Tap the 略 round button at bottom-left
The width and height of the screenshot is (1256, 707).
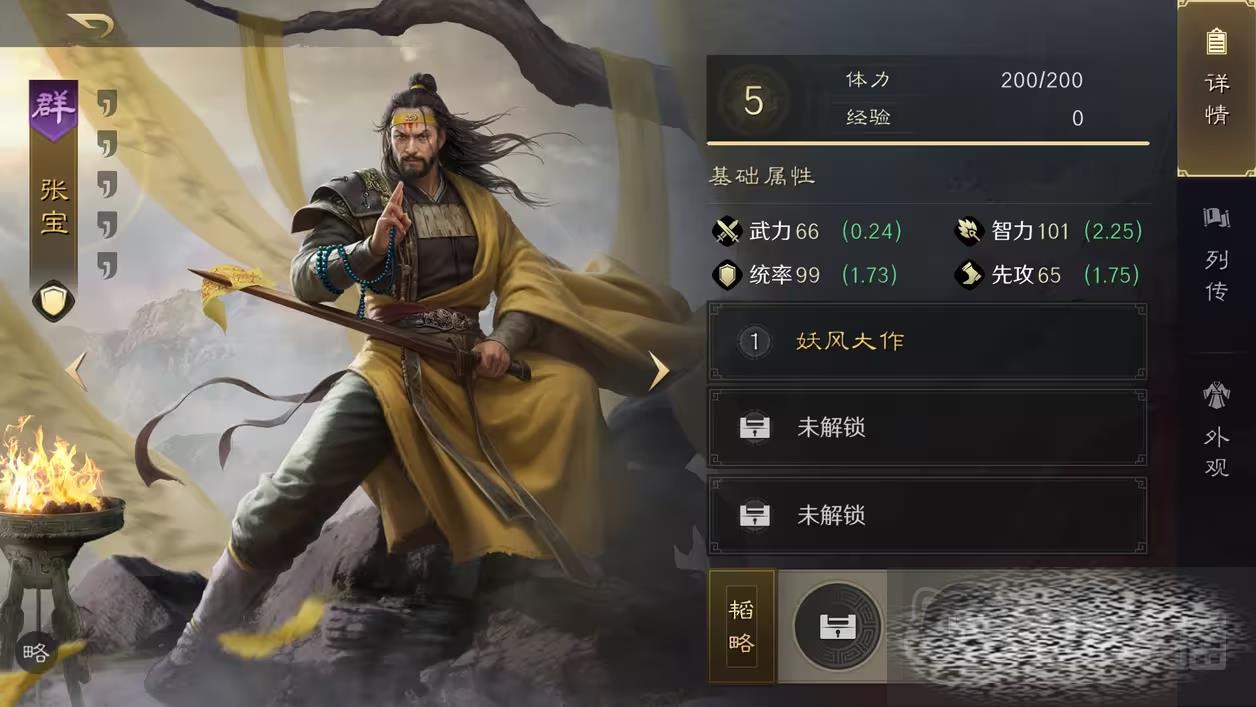pyautogui.click(x=36, y=653)
